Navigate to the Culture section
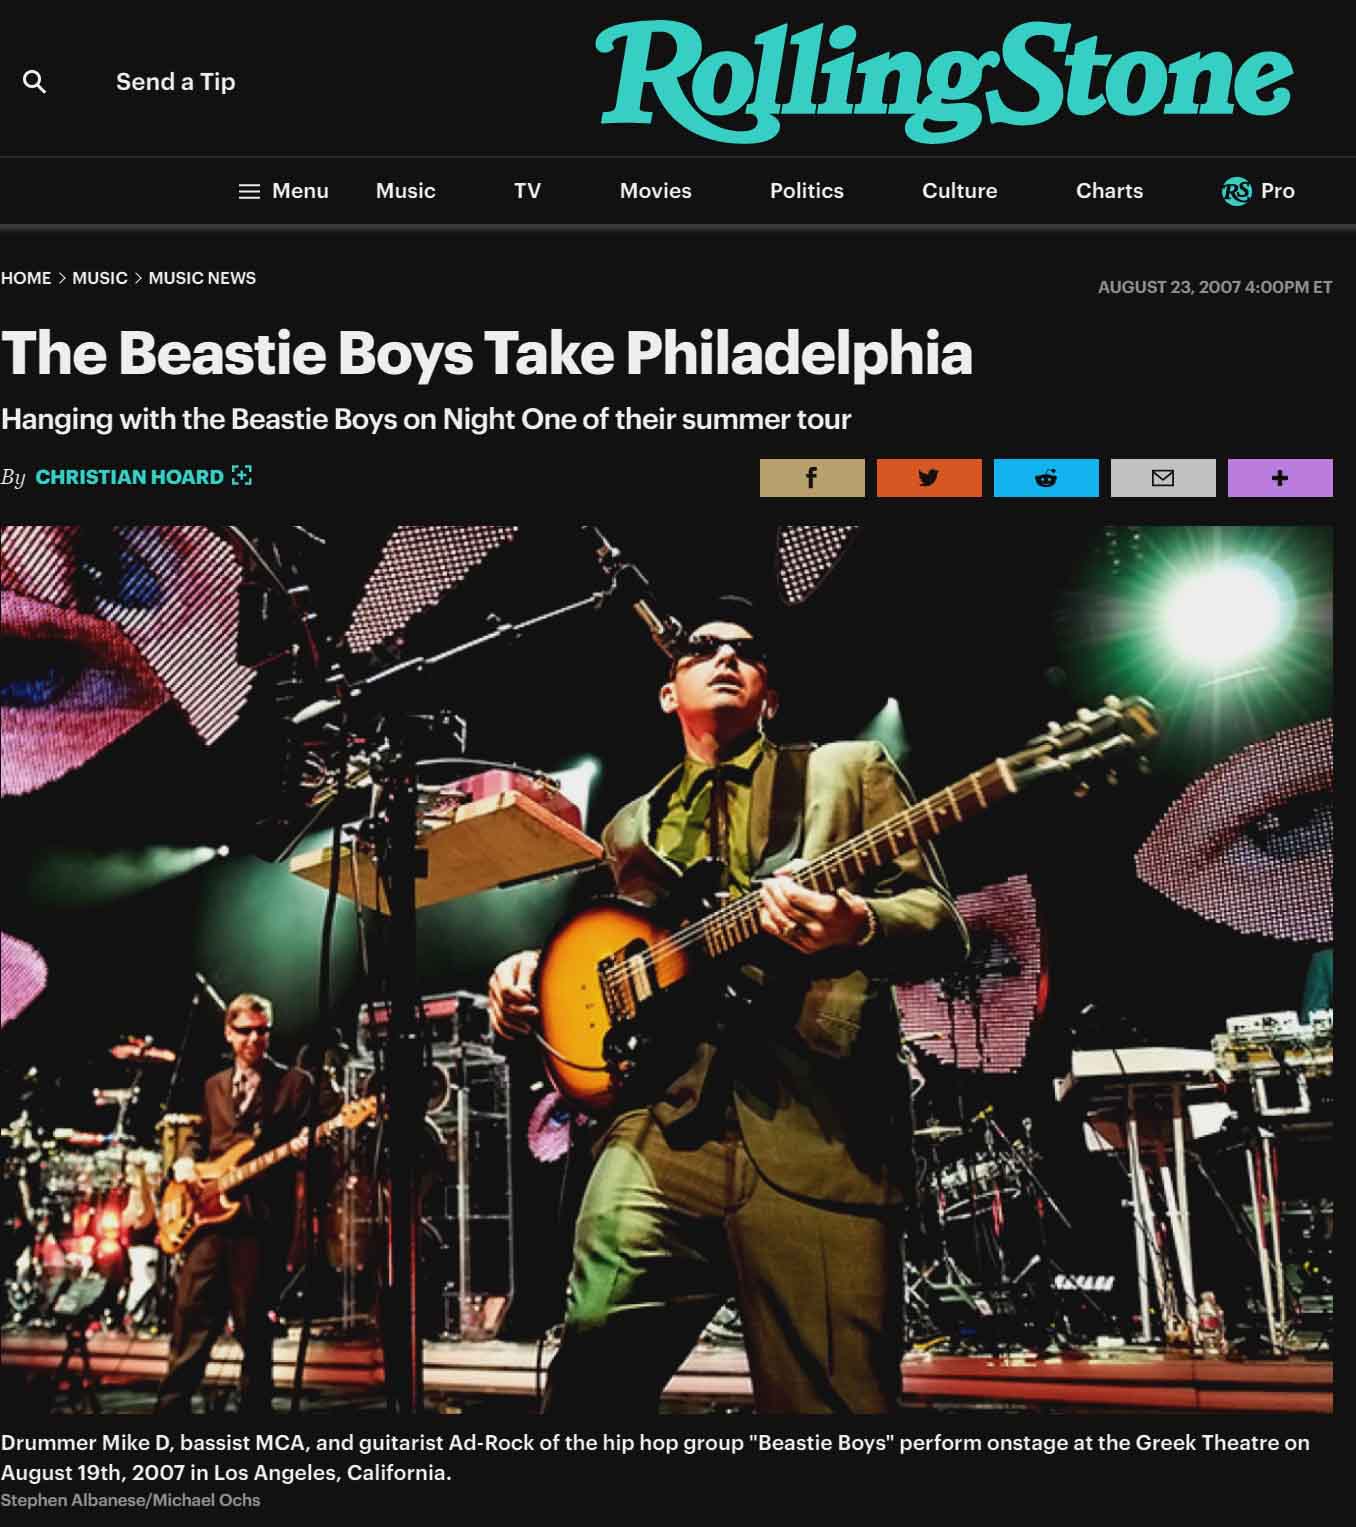1356x1527 pixels. pyautogui.click(x=959, y=191)
